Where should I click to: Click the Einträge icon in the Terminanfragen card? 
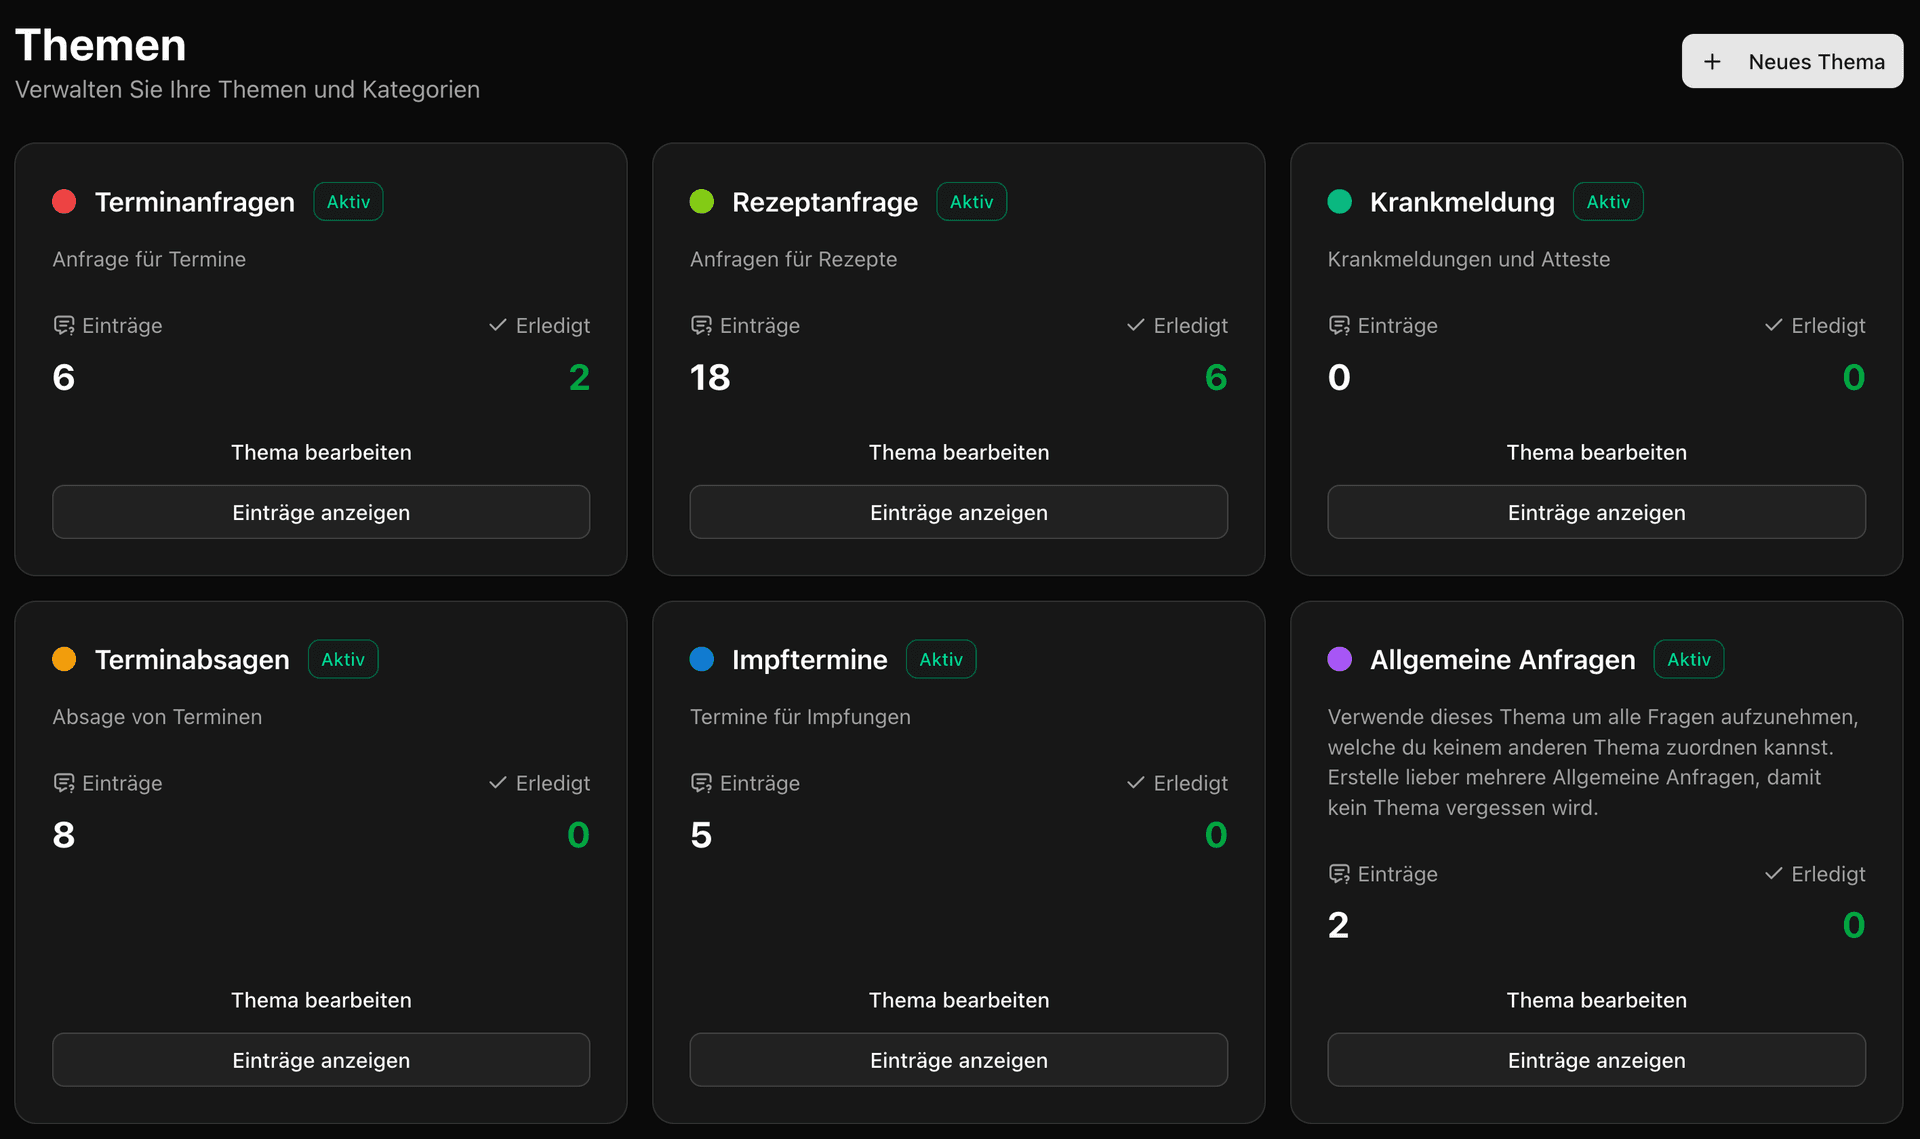click(x=64, y=326)
